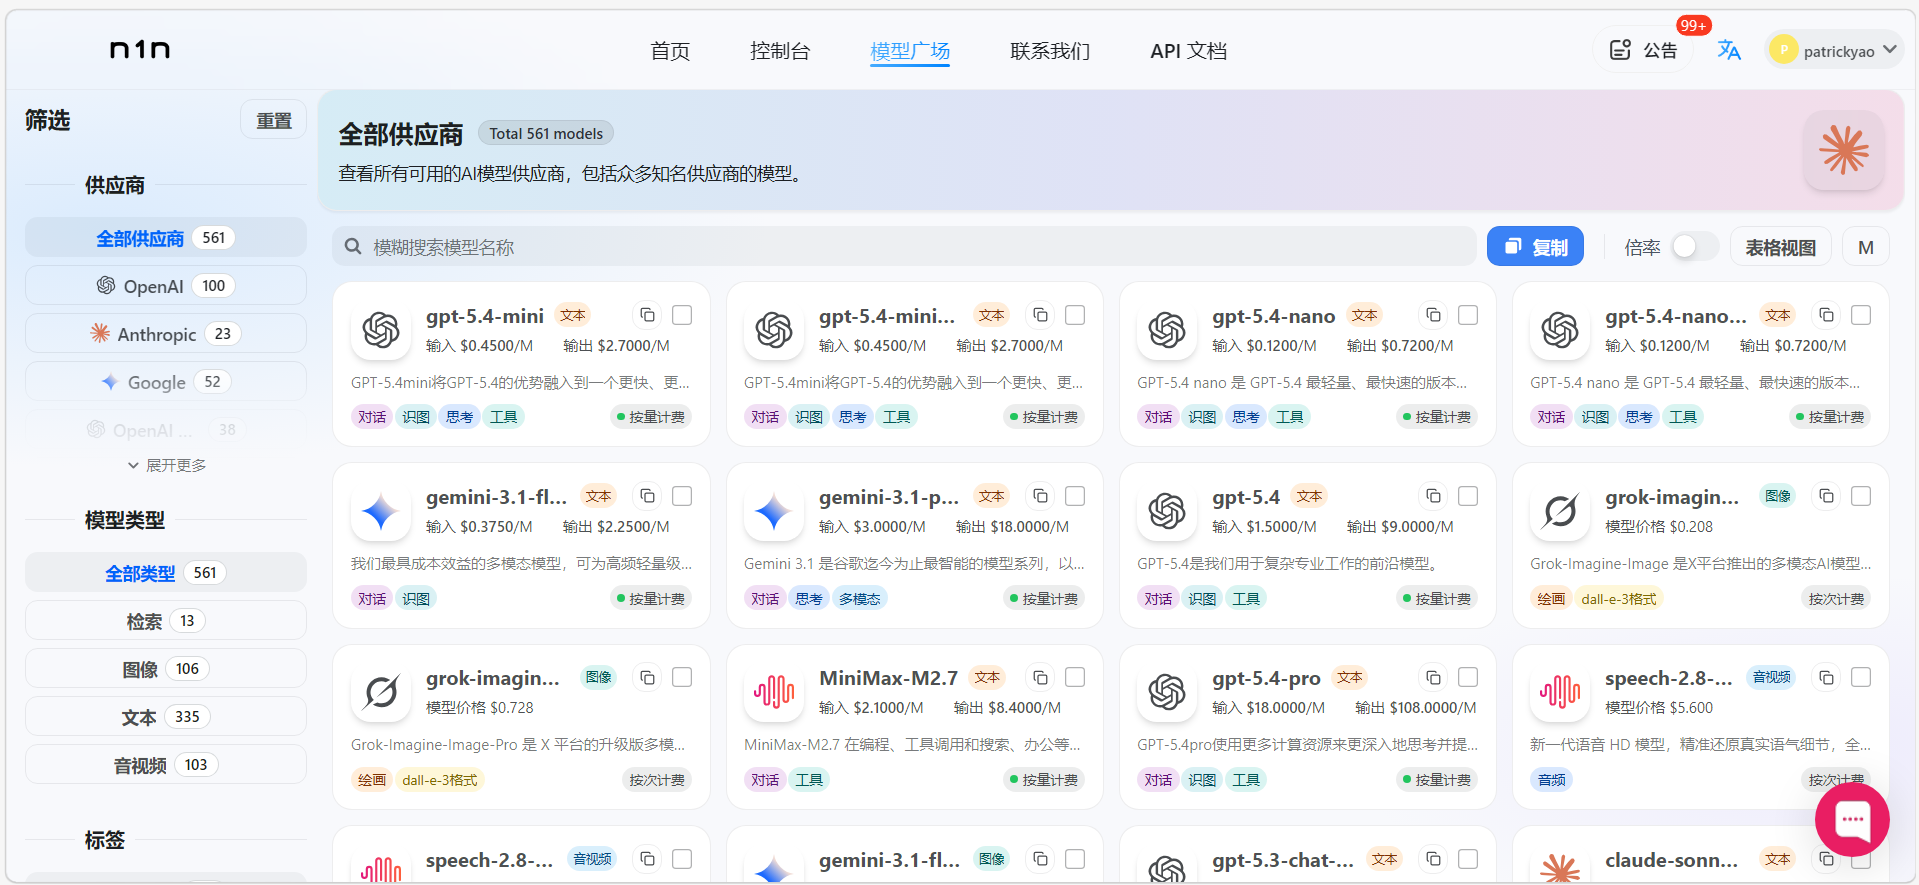
Task: Click the search magnifier icon
Action: pyautogui.click(x=353, y=247)
